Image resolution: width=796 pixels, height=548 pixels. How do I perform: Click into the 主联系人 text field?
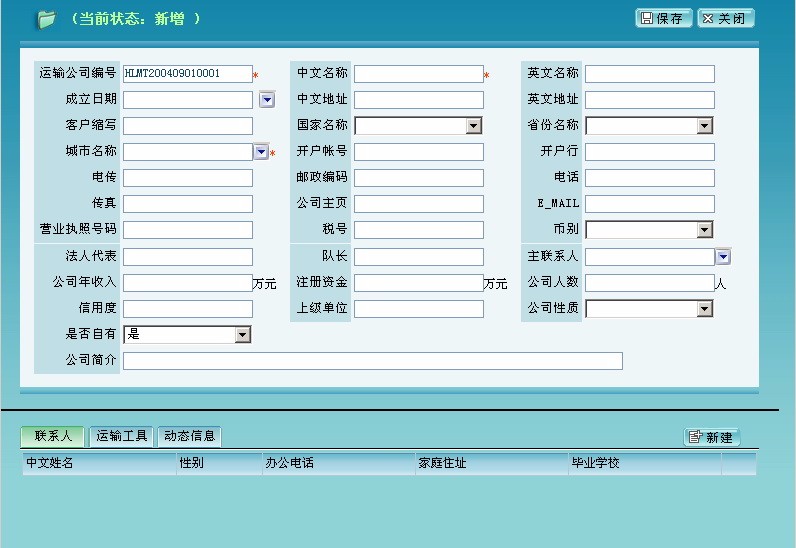tap(650, 256)
